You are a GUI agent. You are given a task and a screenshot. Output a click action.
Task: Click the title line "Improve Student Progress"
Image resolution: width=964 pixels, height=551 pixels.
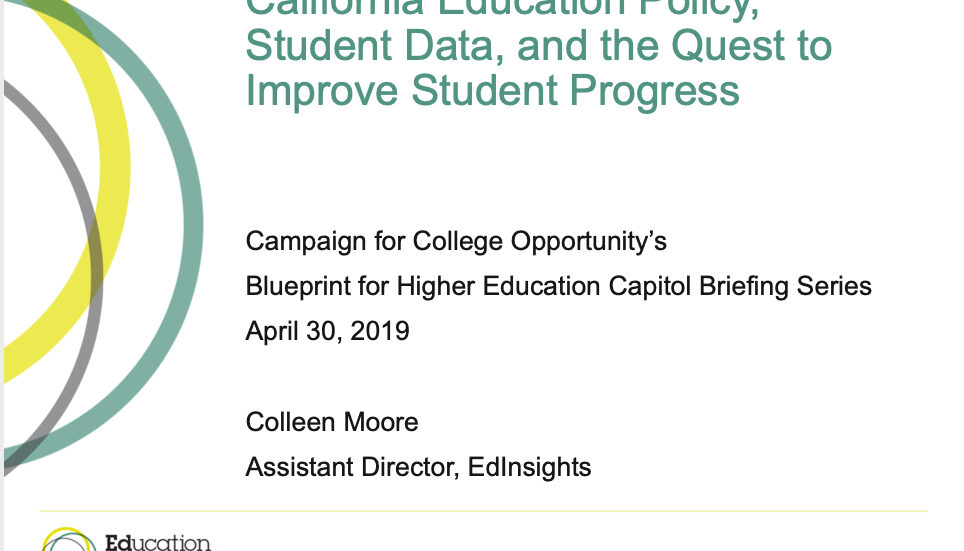(492, 89)
